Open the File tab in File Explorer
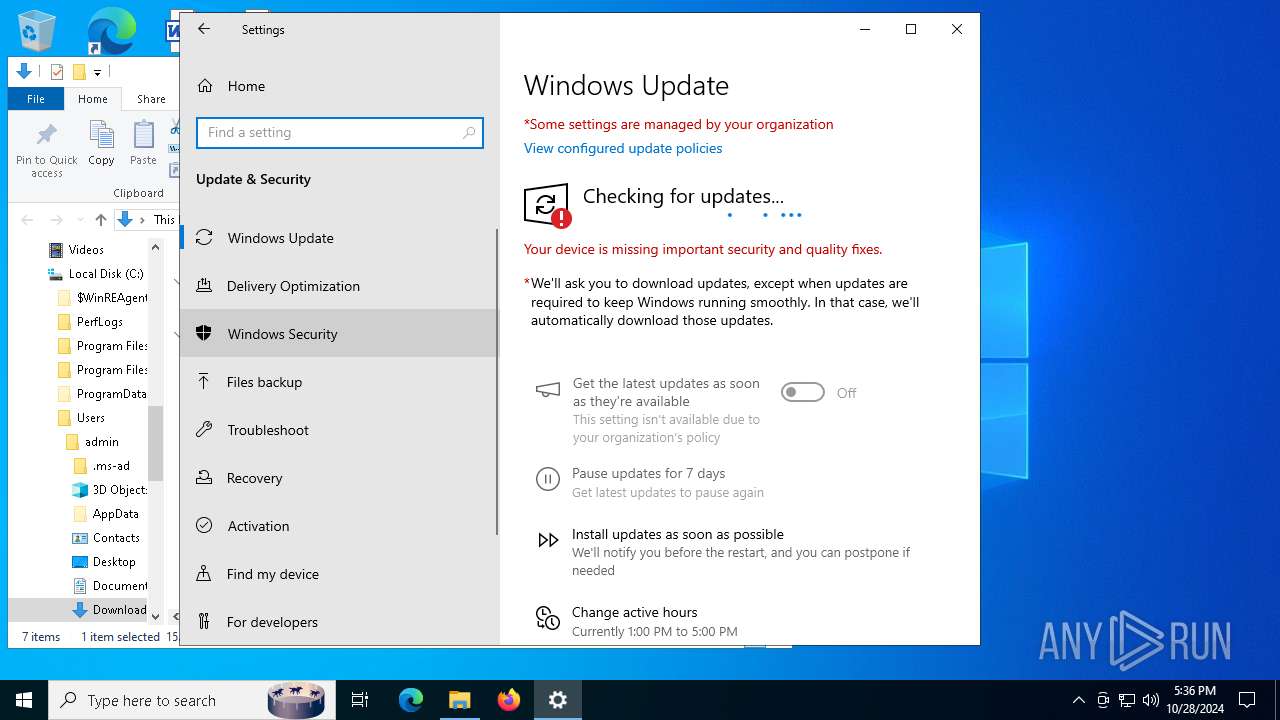Viewport: 1280px width, 720px height. click(36, 99)
